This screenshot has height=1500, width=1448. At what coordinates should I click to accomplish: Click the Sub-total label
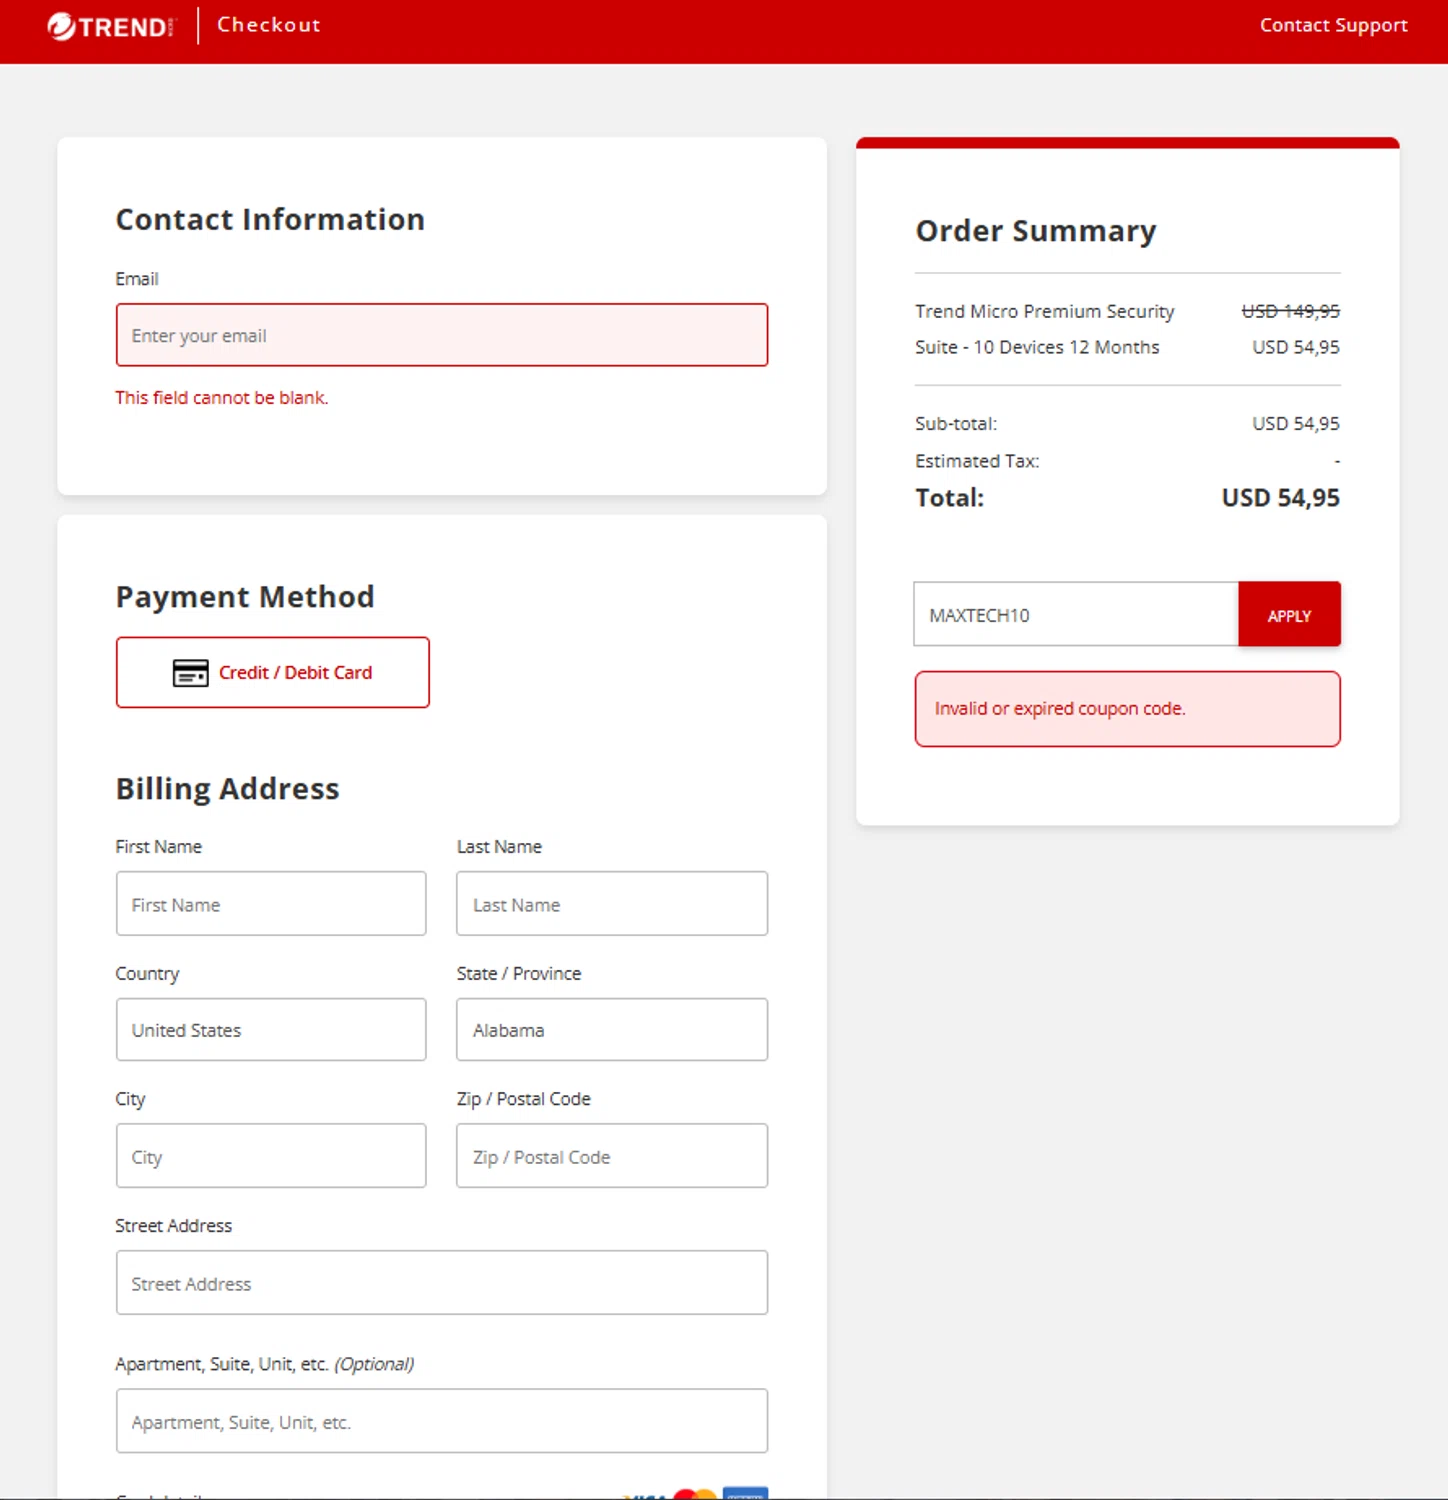click(956, 424)
